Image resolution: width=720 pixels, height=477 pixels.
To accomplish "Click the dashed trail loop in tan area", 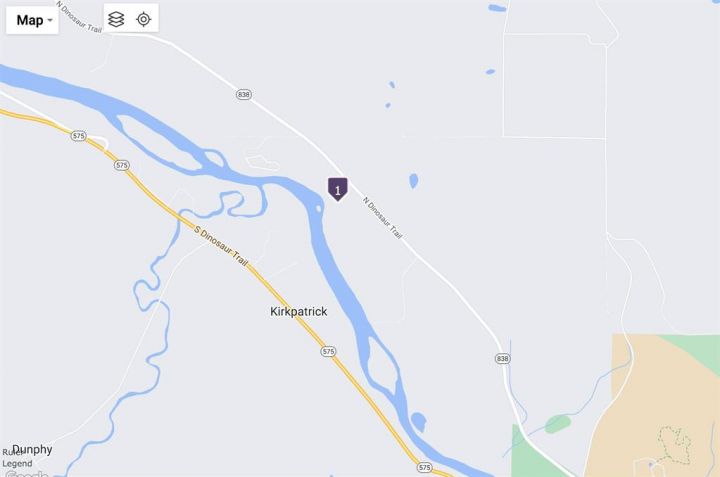I will pos(675,442).
